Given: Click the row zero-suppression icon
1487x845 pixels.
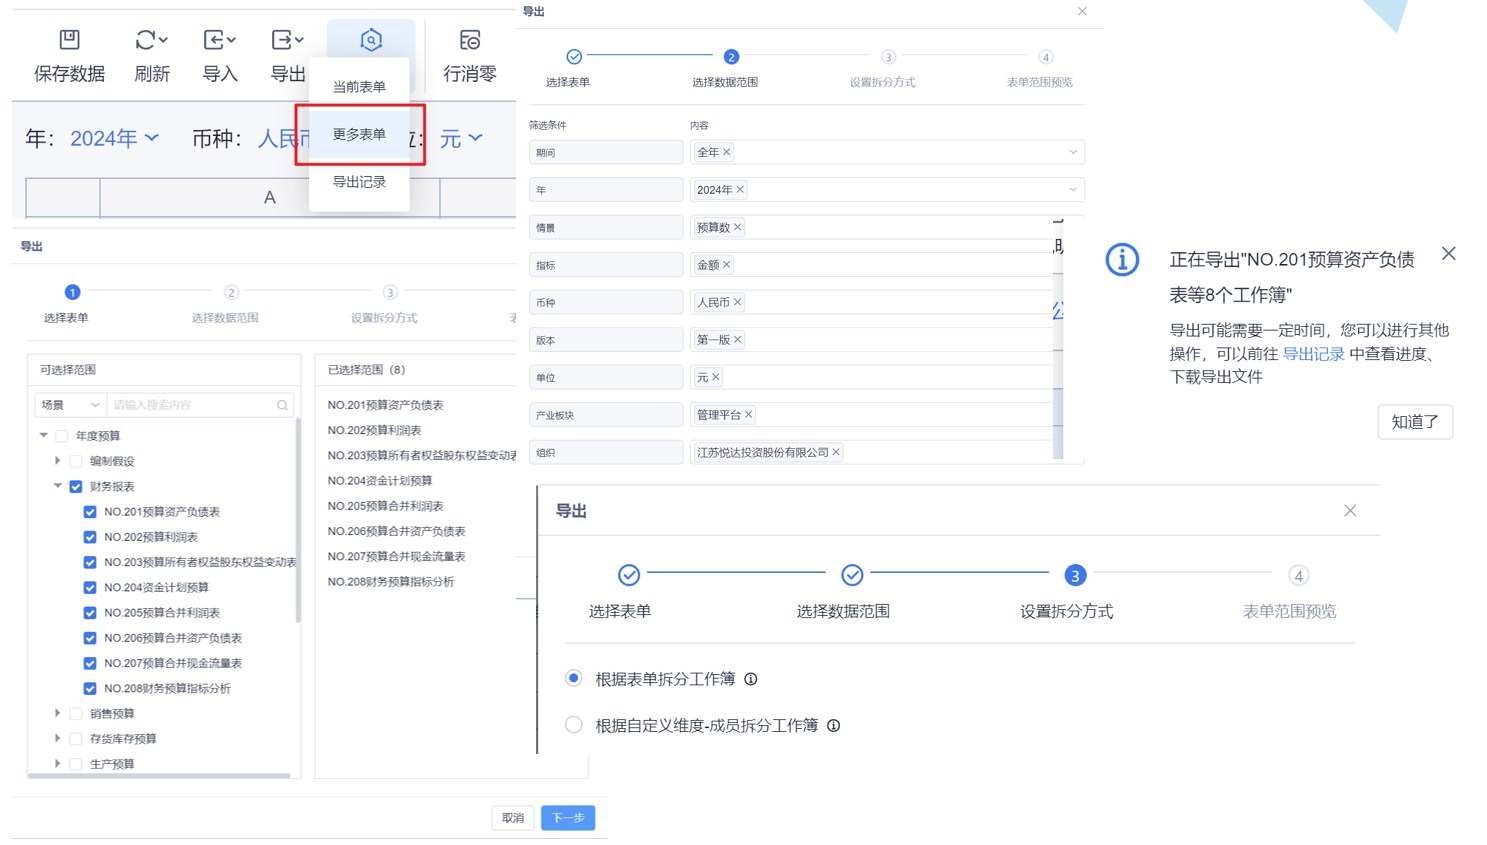Looking at the screenshot, I should point(469,40).
